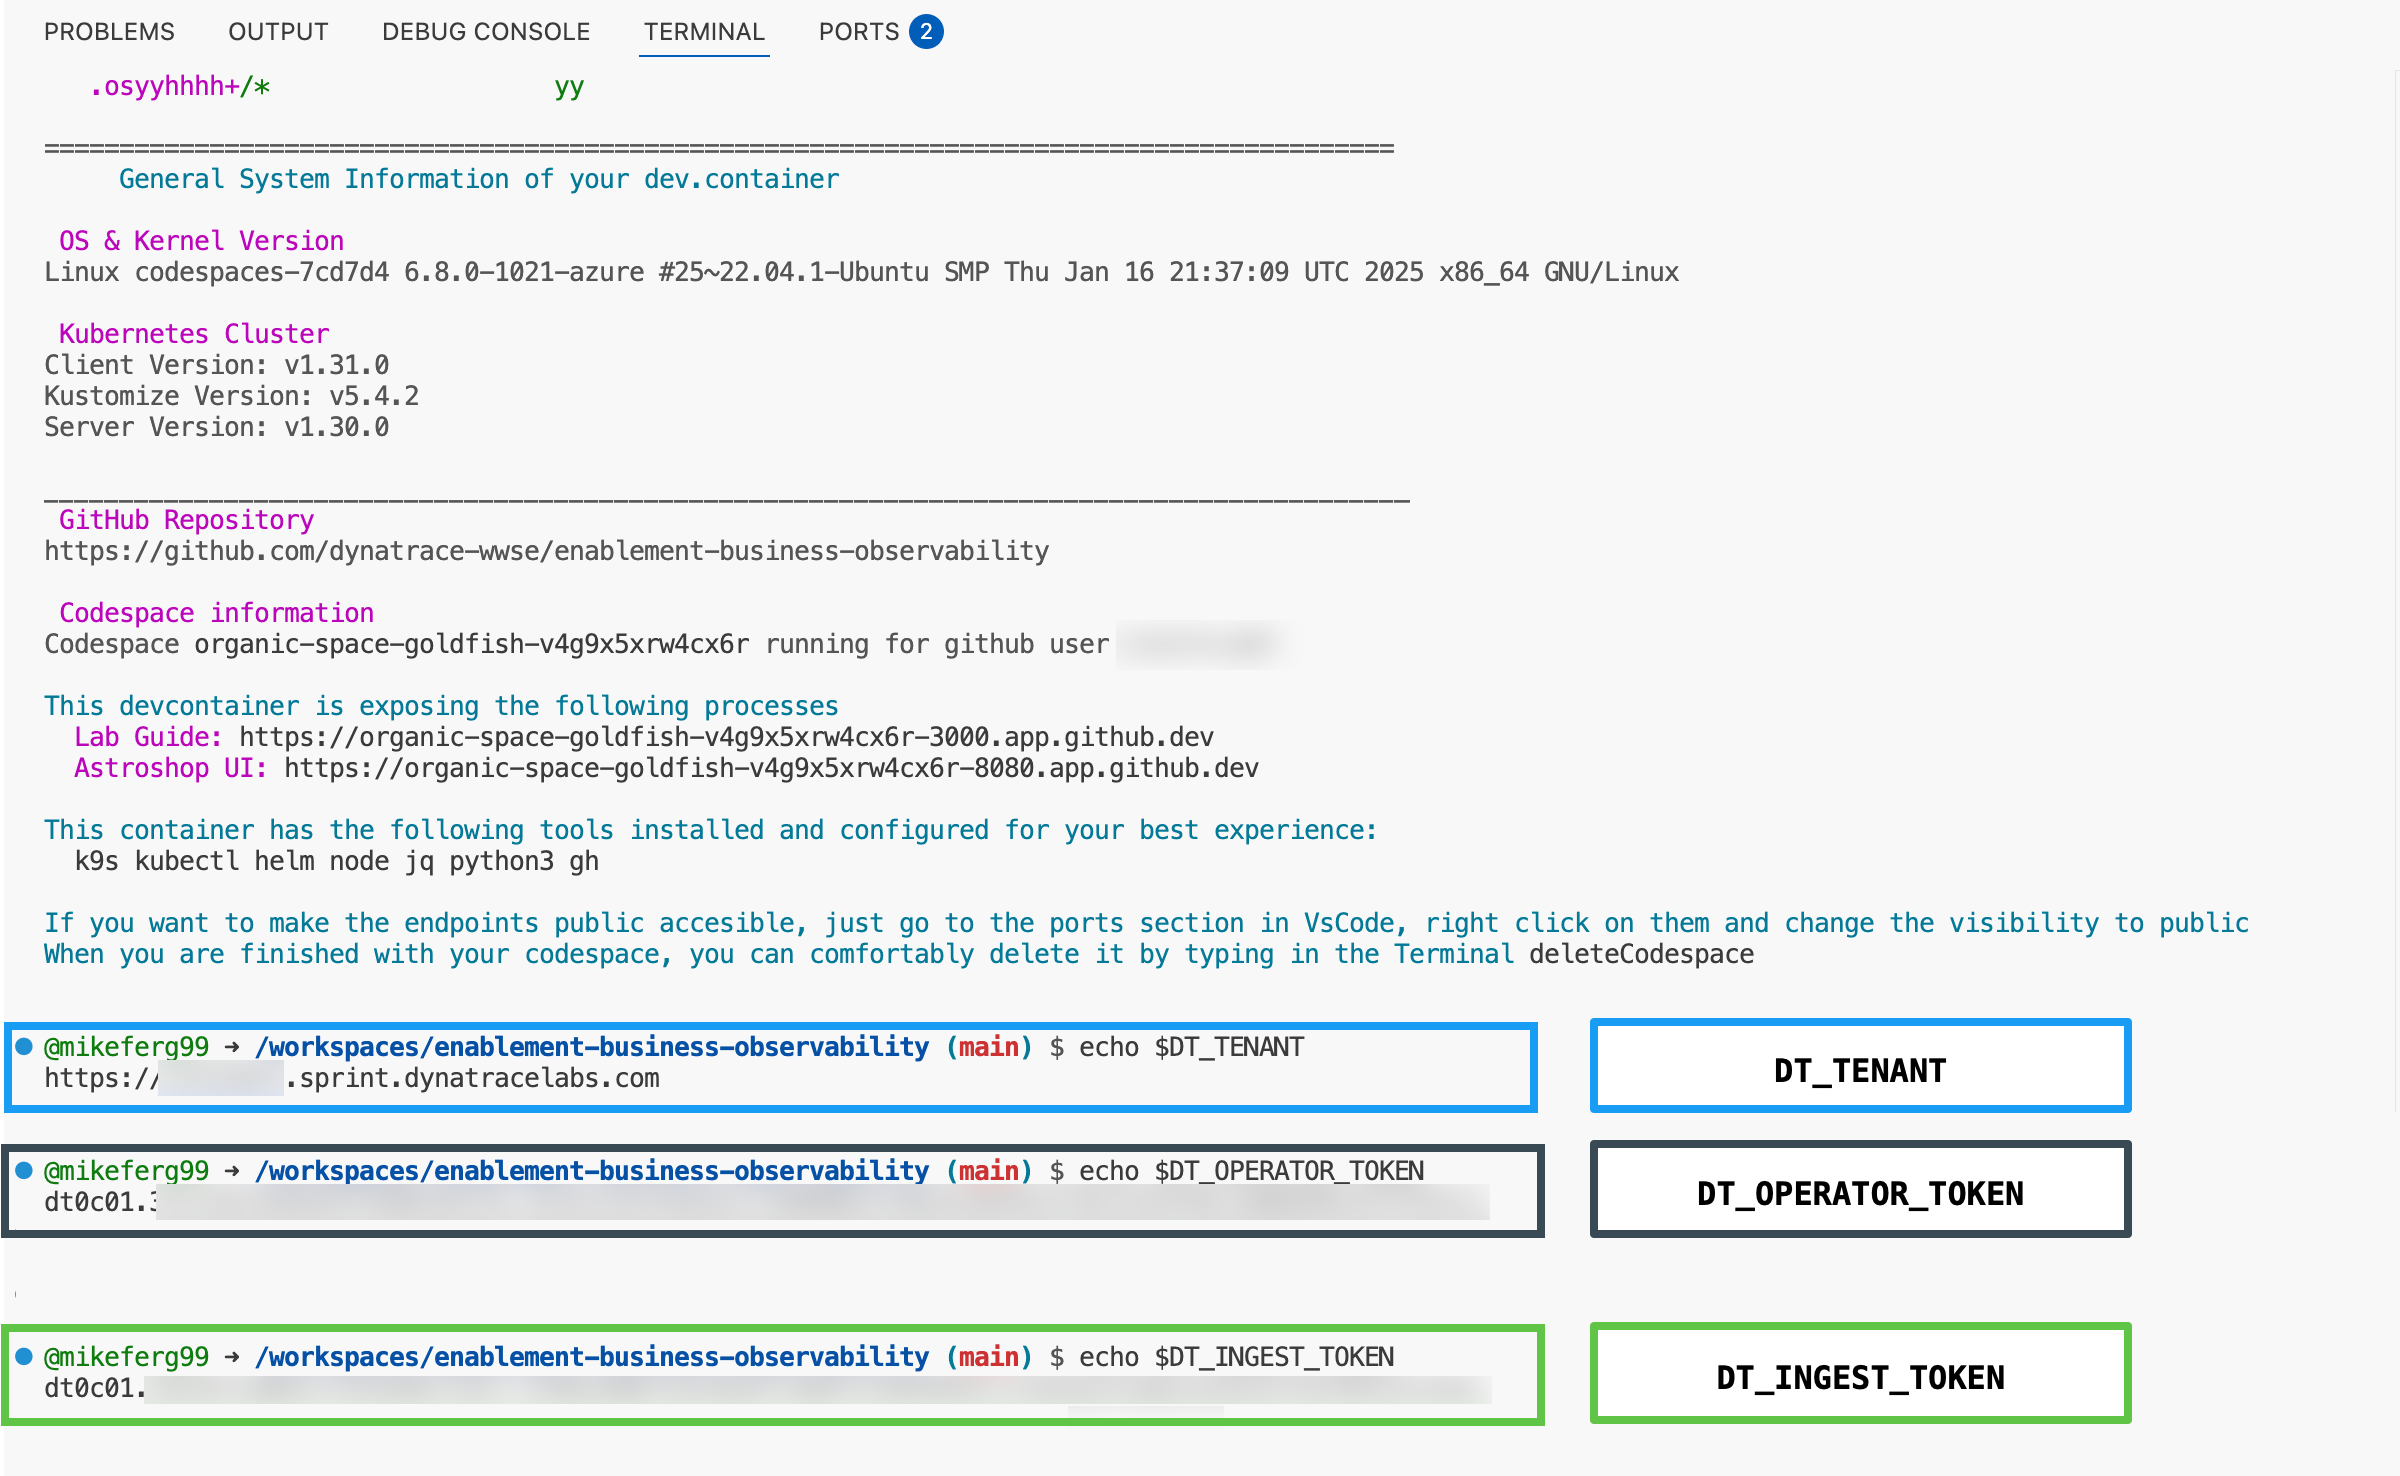Click the 'echo $DT_INGEST_TOKEN' command text
The height and width of the screenshot is (1476, 2400).
[x=1236, y=1357]
